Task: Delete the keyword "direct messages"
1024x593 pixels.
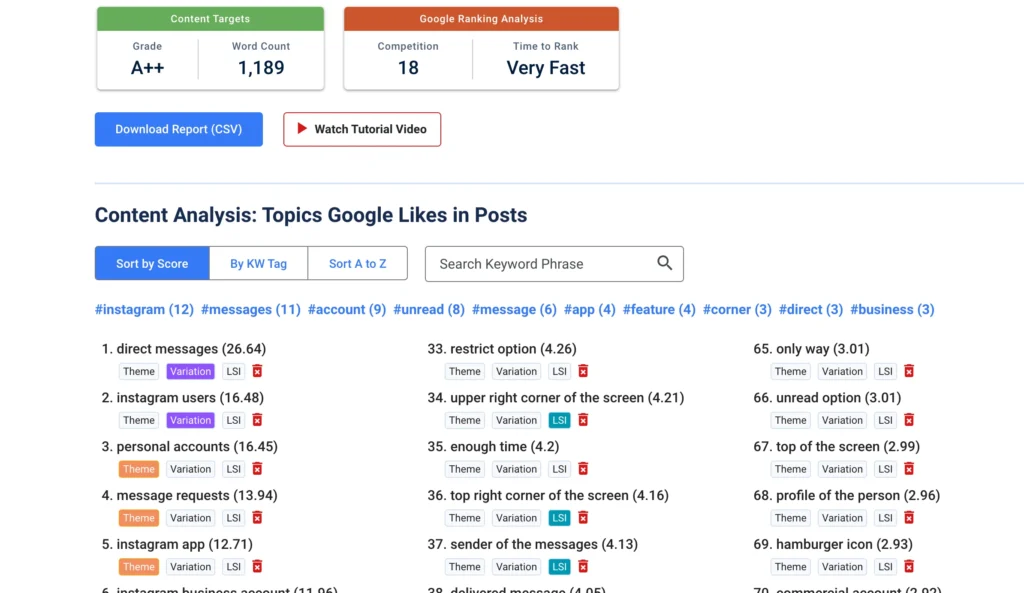Action: pos(256,371)
